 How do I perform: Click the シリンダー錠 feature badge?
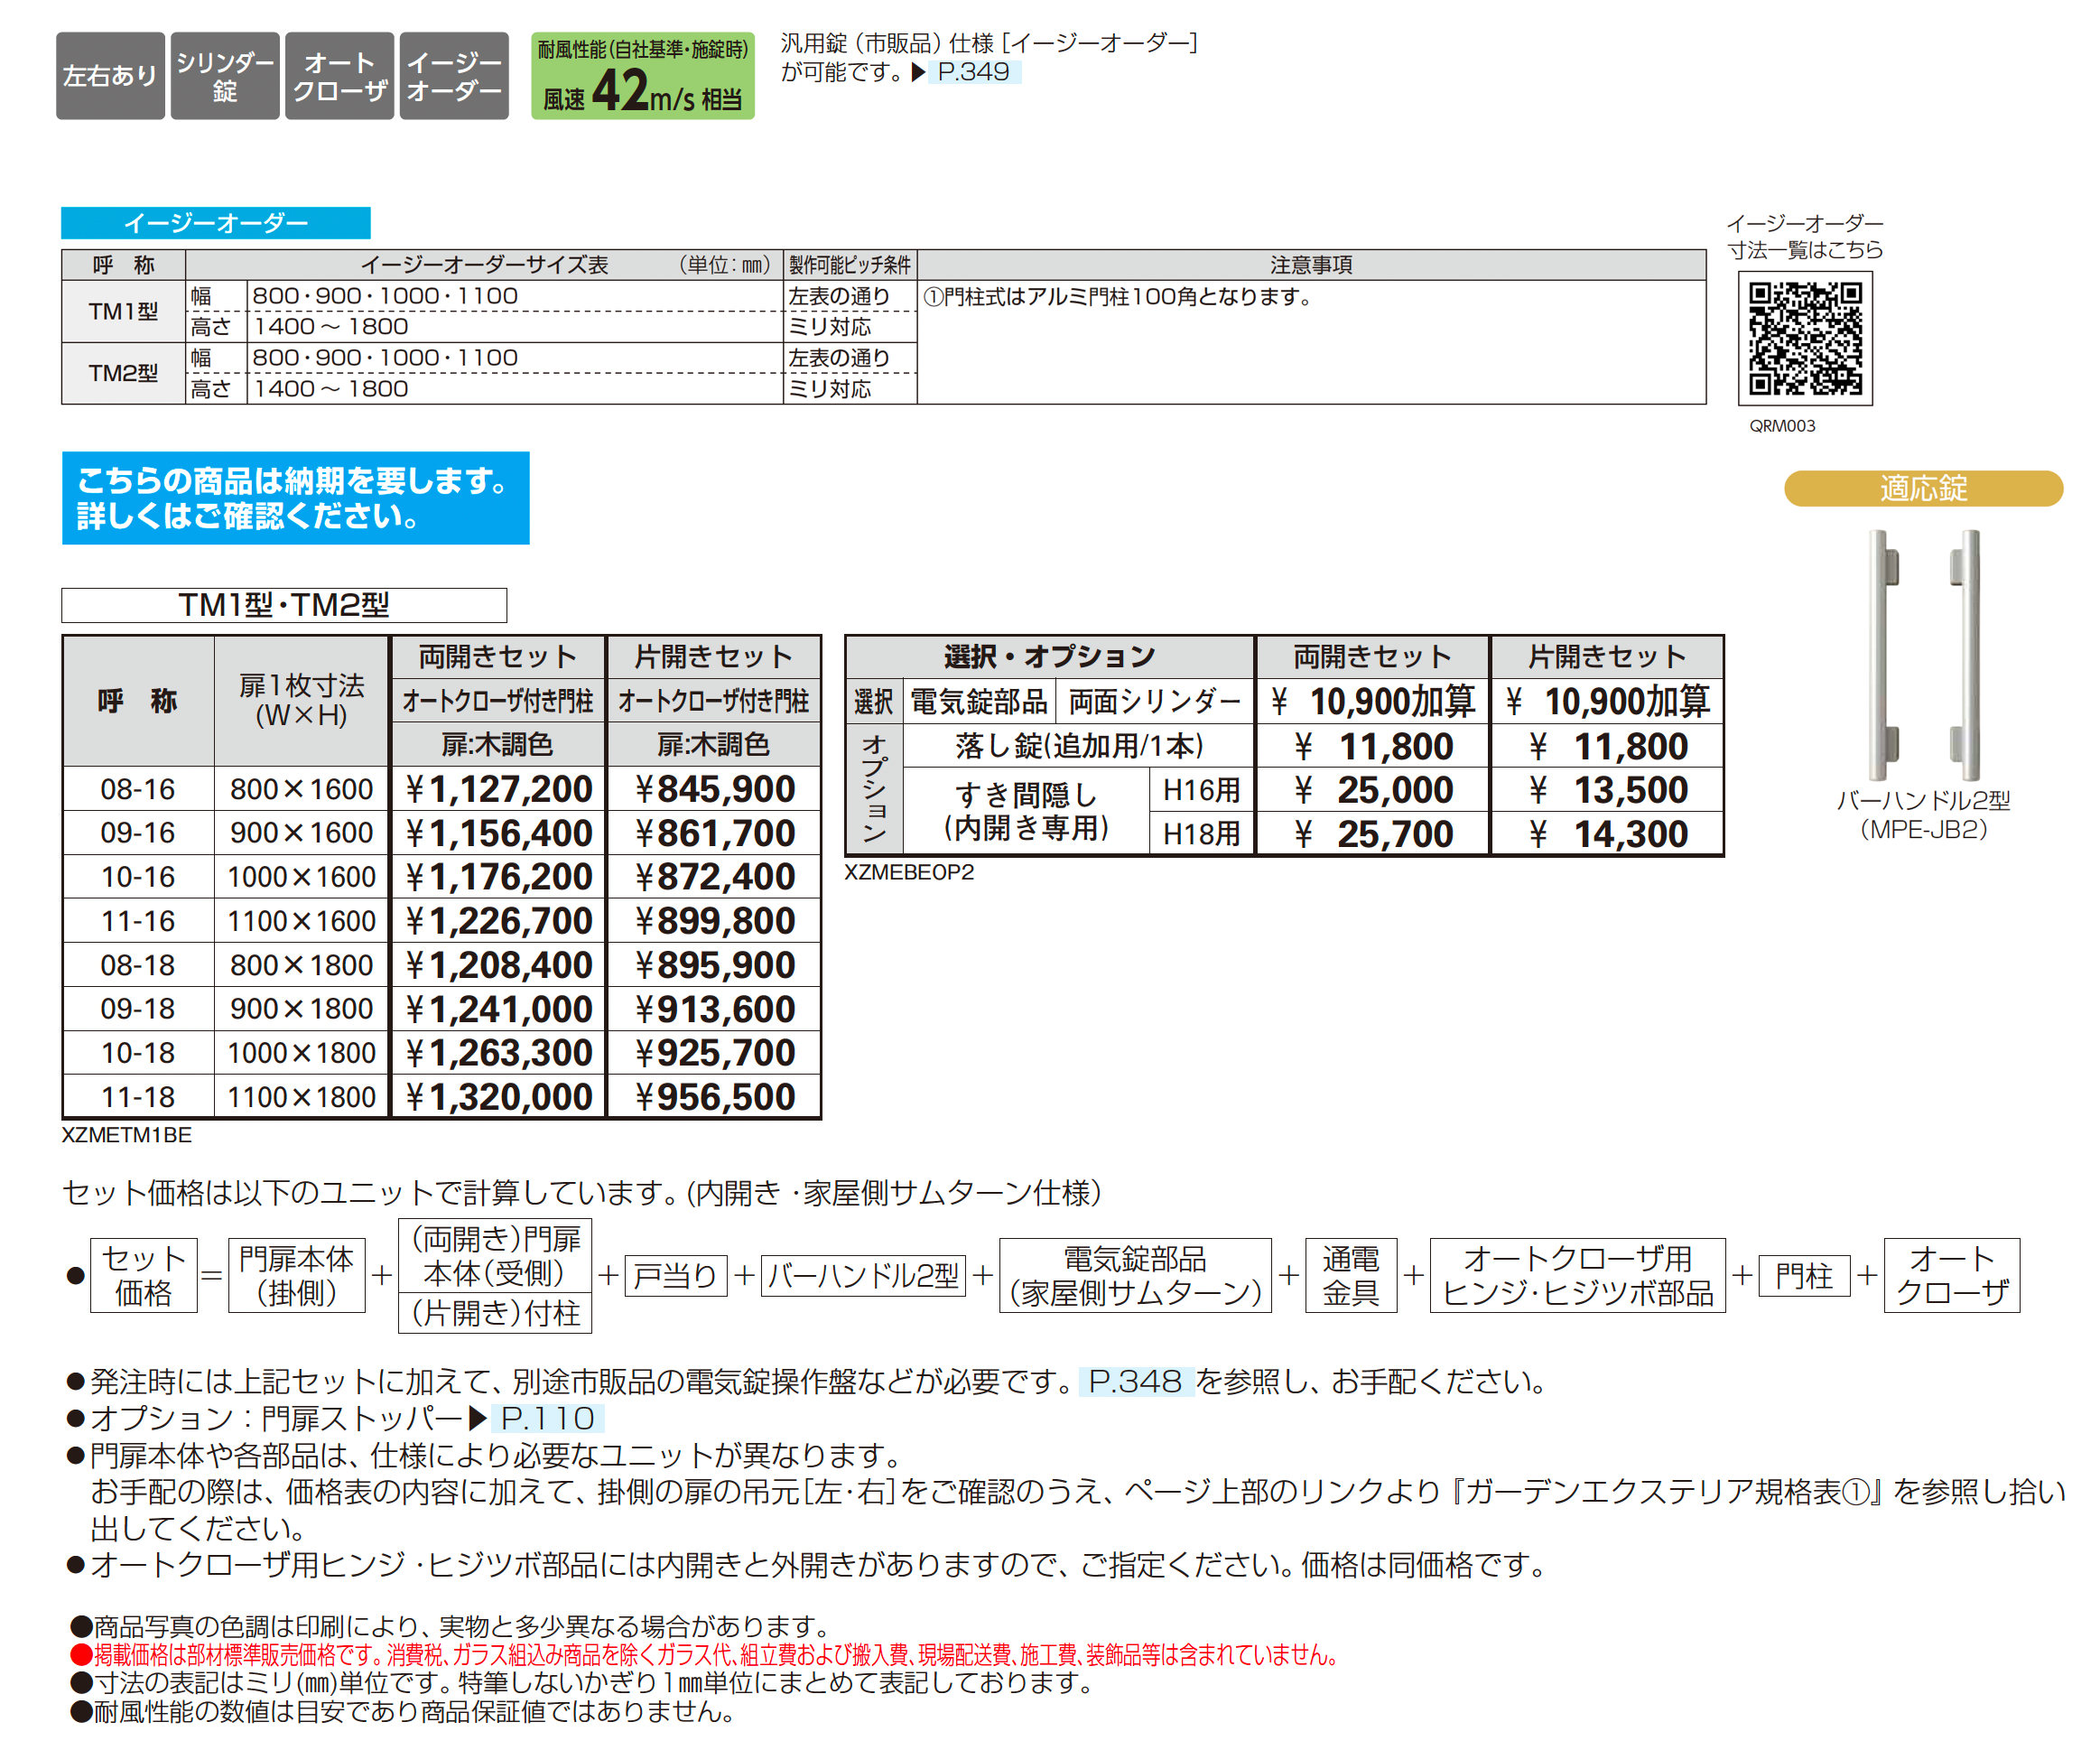(225, 76)
